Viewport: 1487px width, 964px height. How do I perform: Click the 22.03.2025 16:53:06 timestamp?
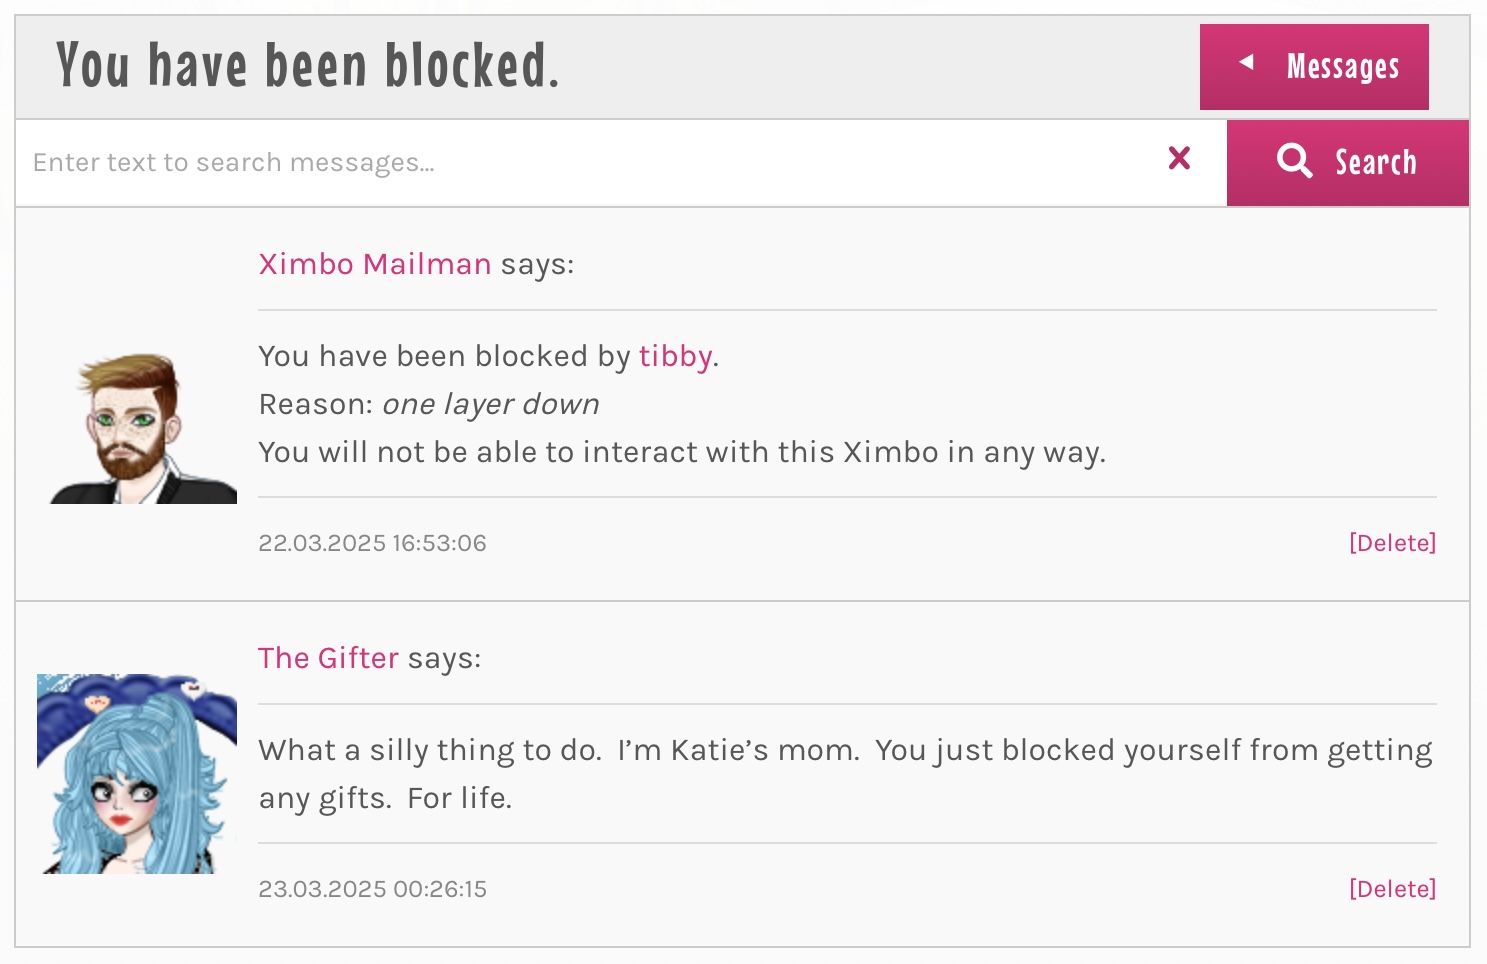[x=372, y=543]
